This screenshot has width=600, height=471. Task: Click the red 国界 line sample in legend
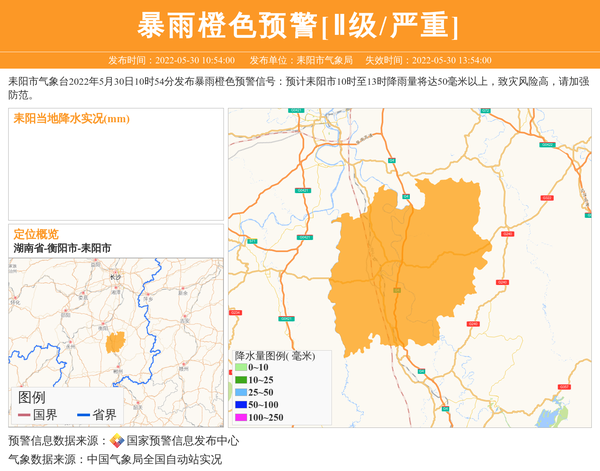point(24,415)
